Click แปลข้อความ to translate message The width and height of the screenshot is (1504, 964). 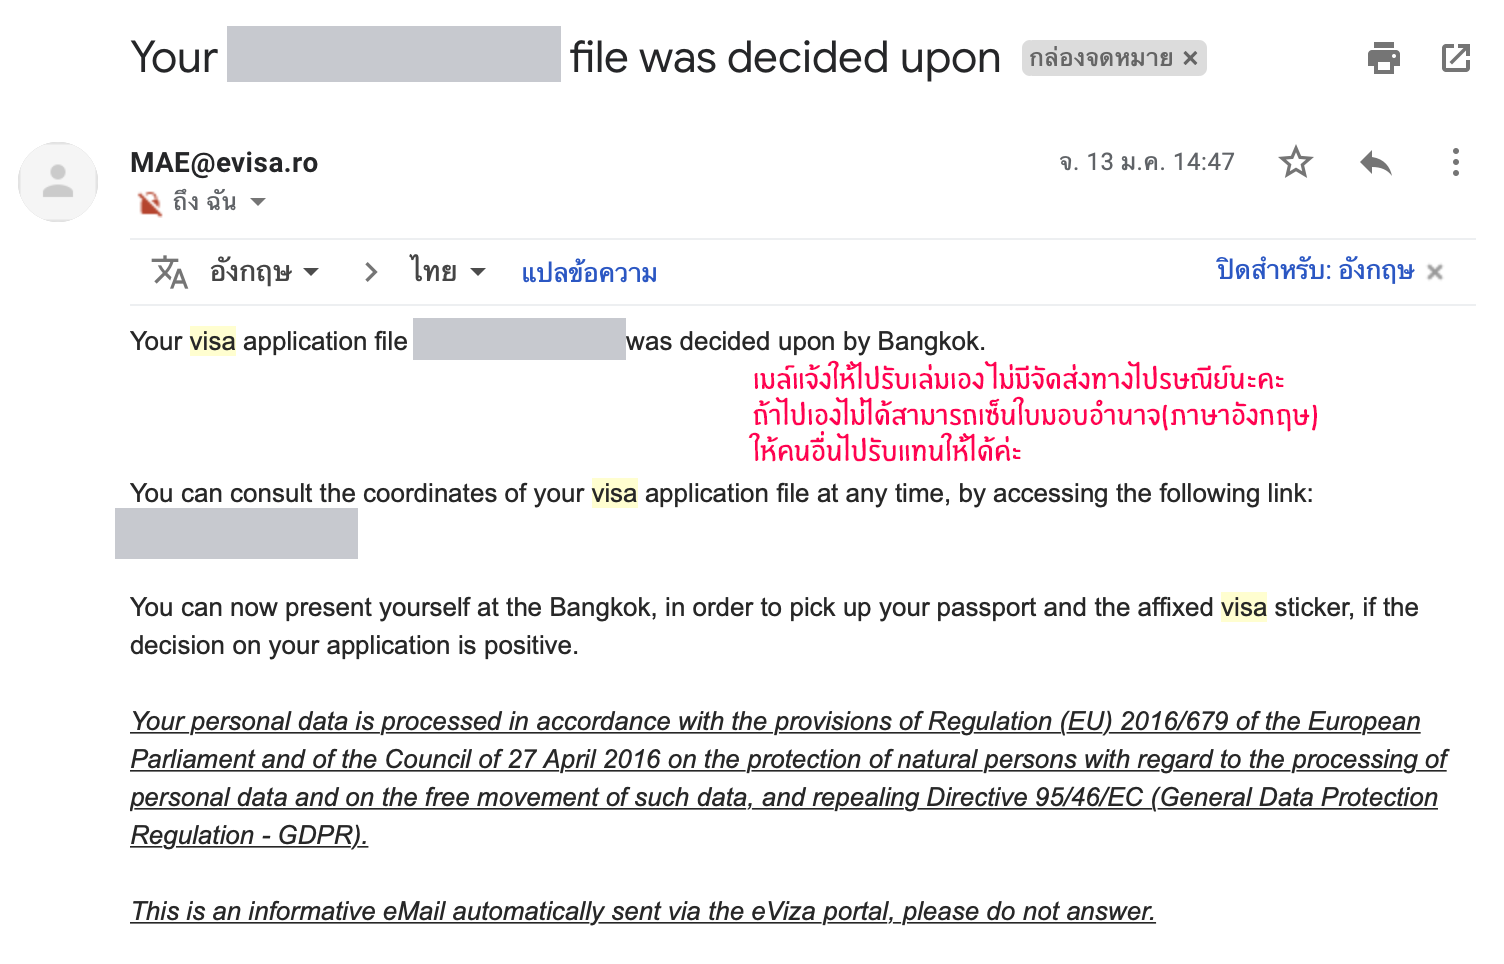click(589, 273)
